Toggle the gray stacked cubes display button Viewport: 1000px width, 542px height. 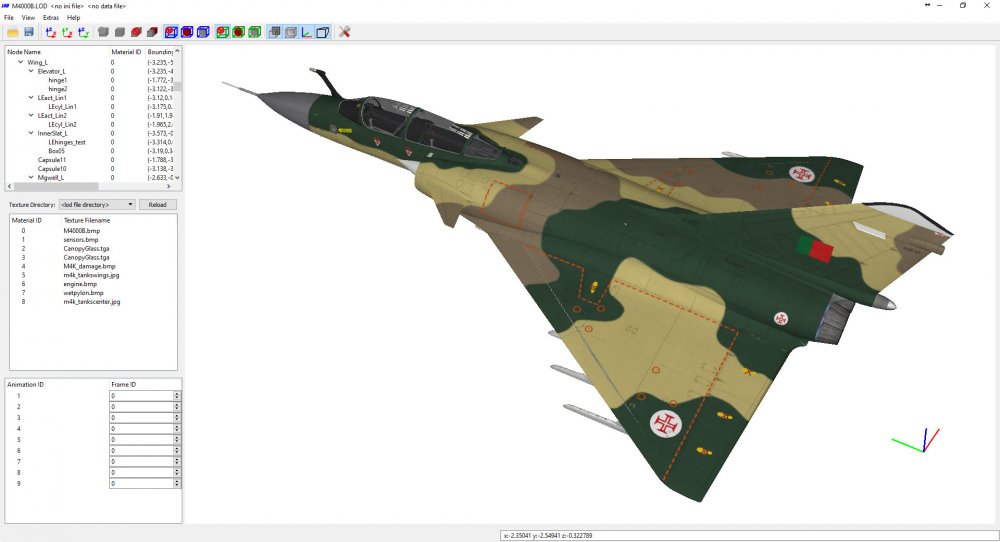coord(274,32)
